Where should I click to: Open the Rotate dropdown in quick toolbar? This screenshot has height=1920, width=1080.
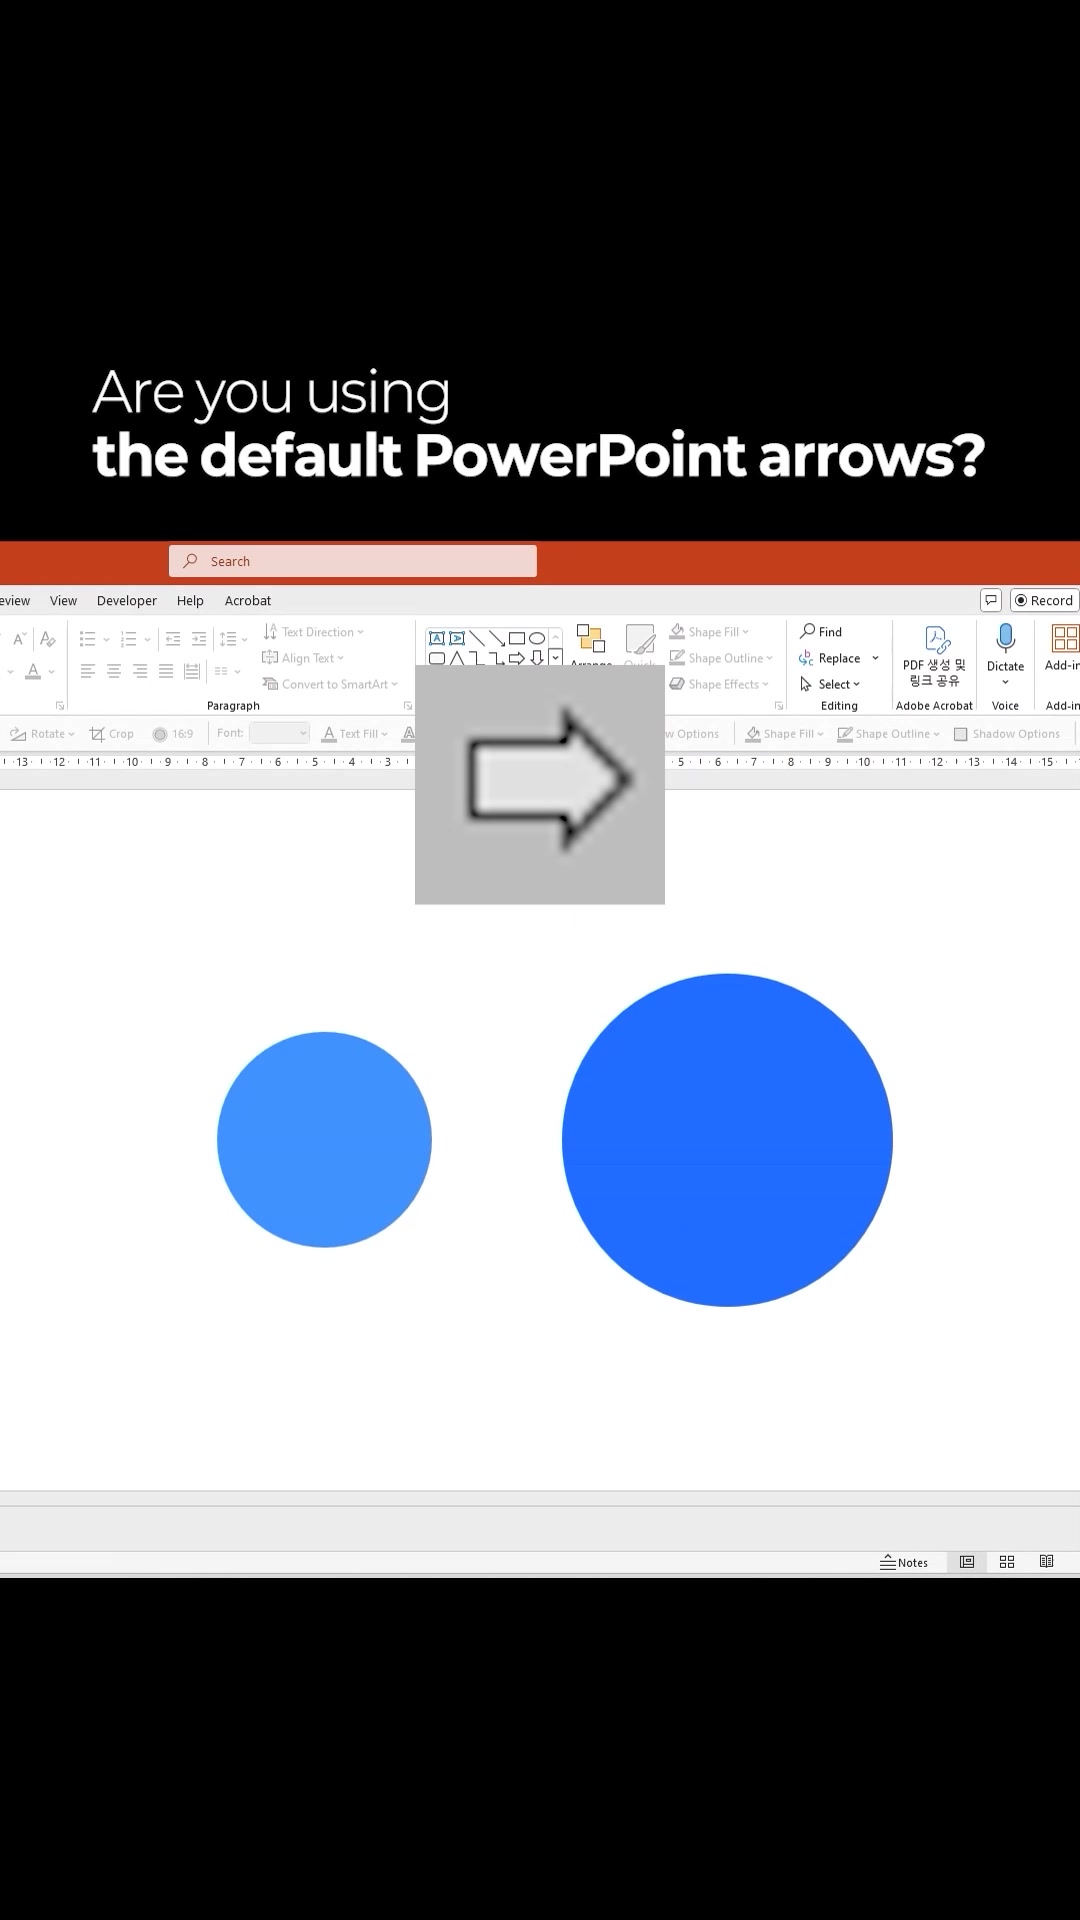(42, 734)
